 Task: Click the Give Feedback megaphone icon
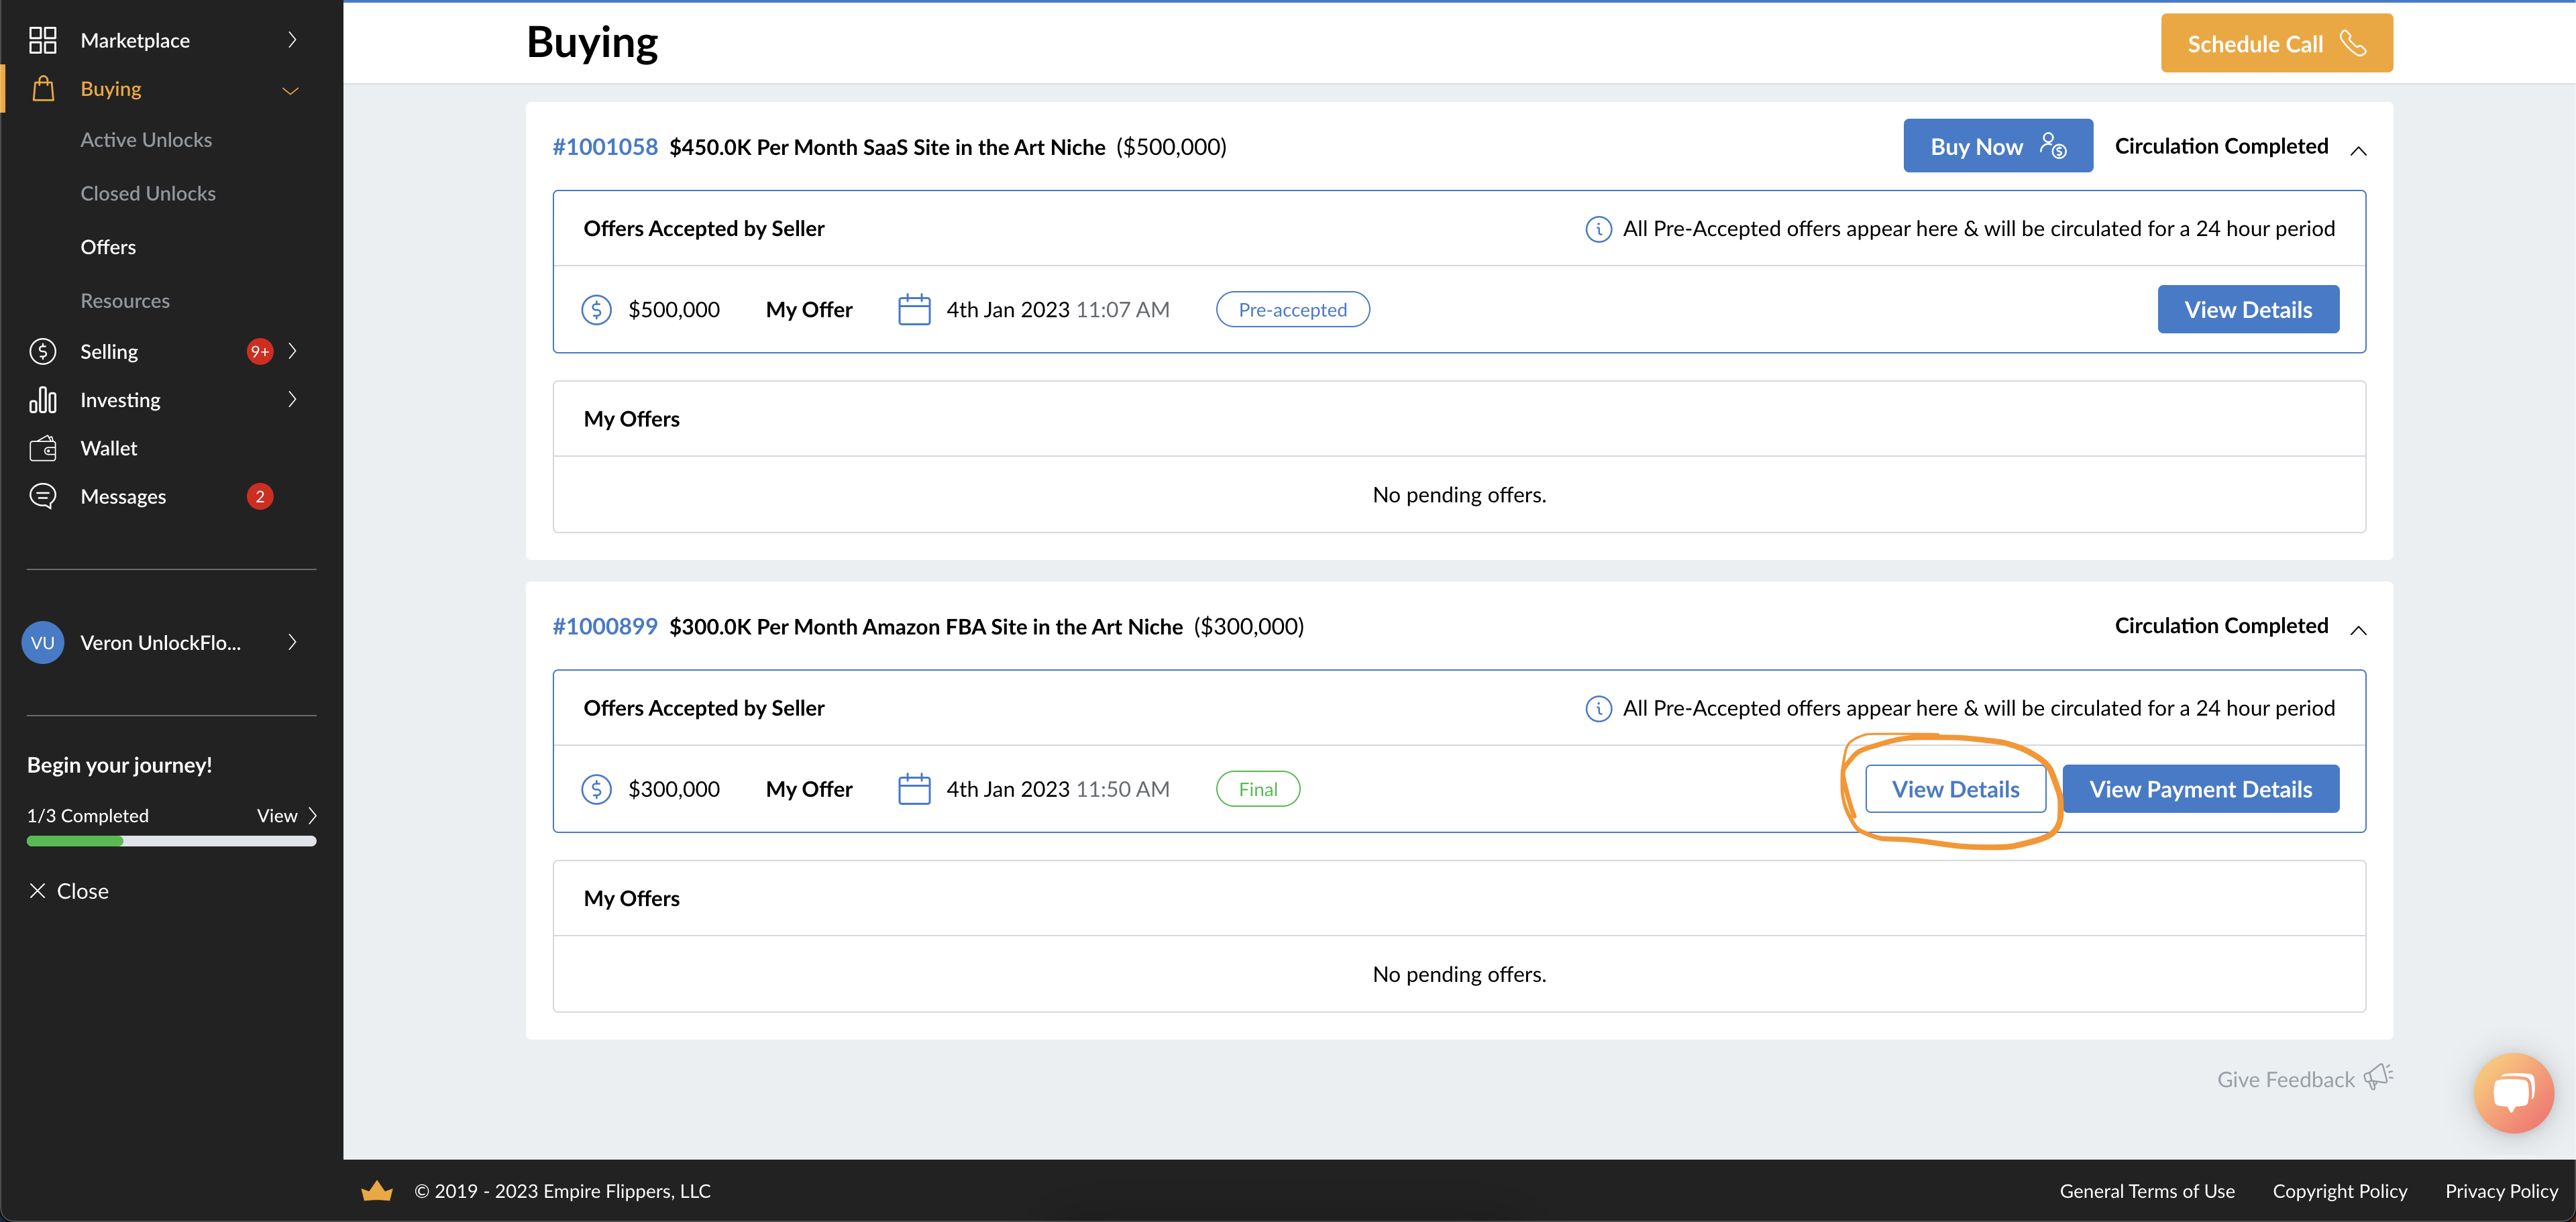point(2378,1077)
